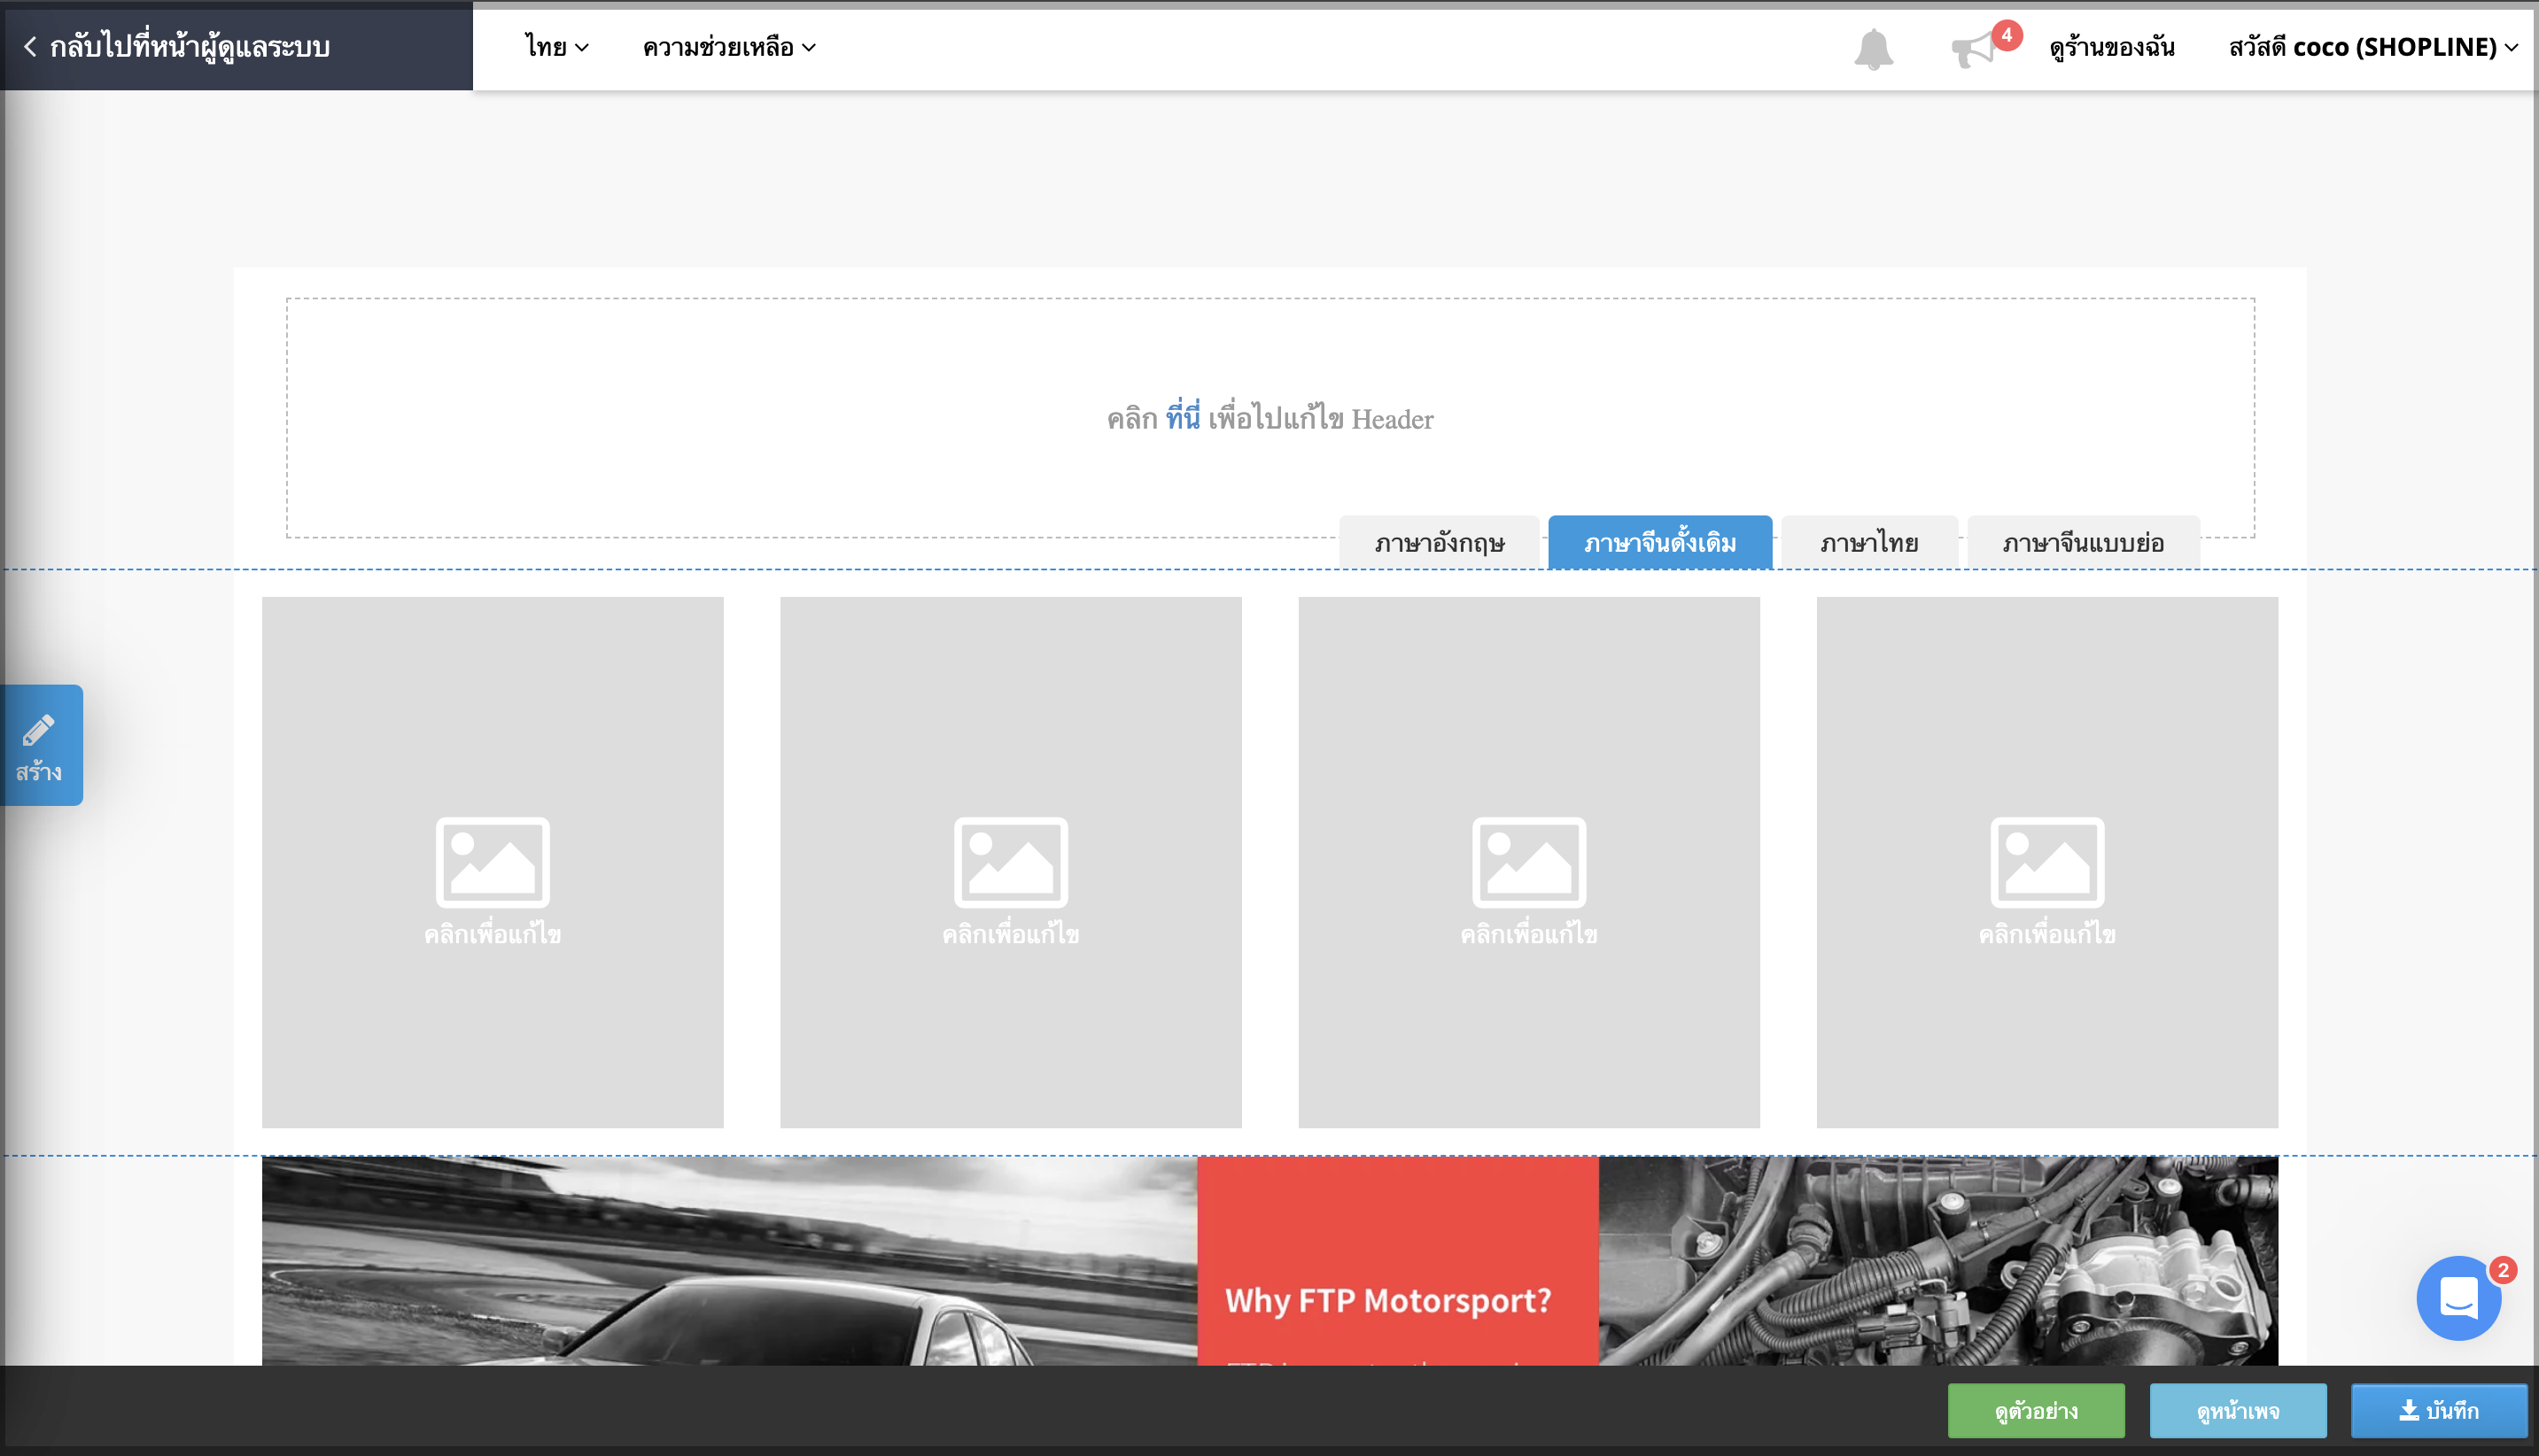Screen dimensions: 2539x1456
Task: Switch to the ภาษาอังกฤษ tab
Action: (1439, 543)
